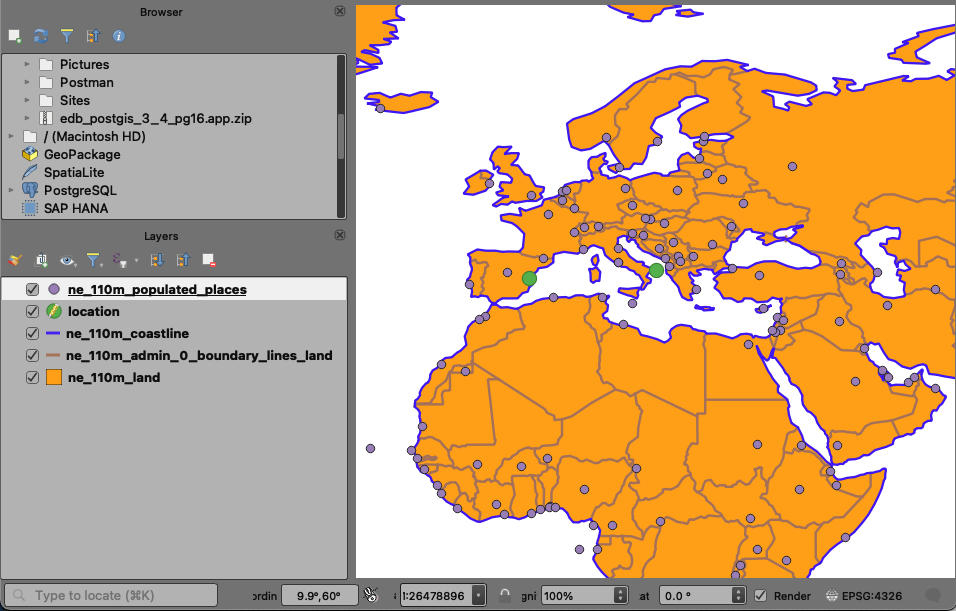Select the ne_110m_admin_0_boundary_lines_land layer name

click(199, 355)
